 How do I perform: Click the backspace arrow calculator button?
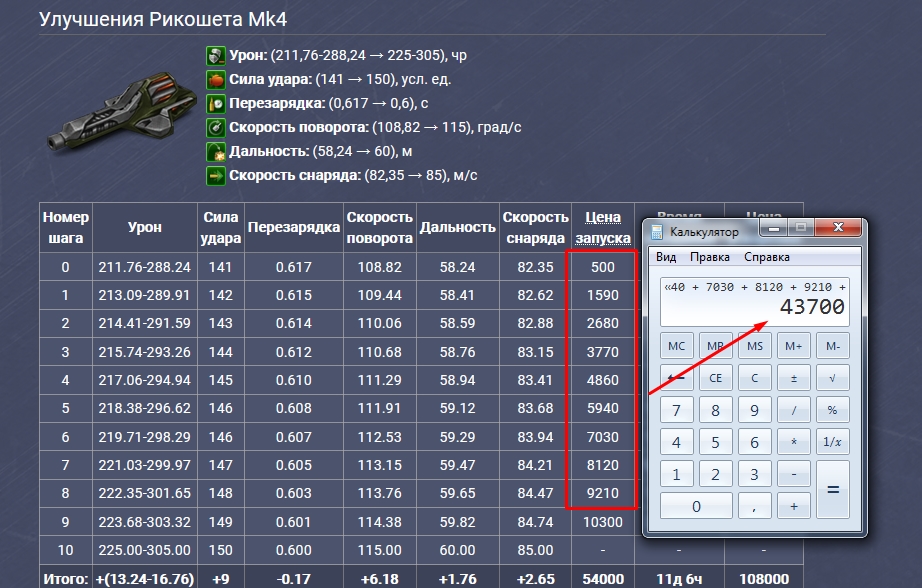676,377
